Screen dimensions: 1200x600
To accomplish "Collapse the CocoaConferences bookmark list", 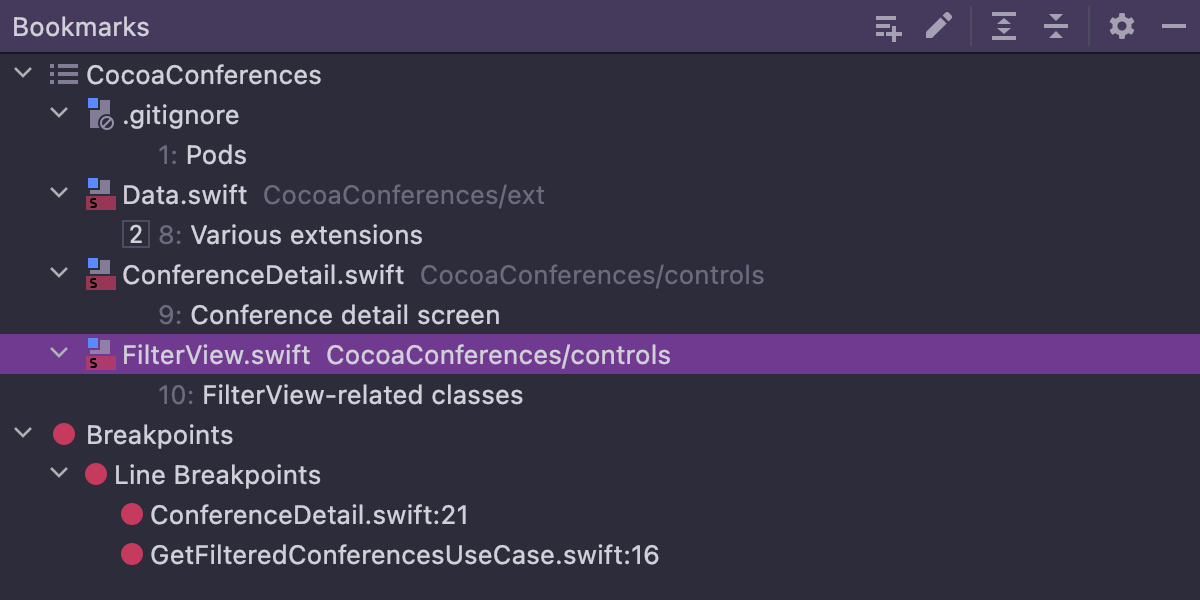I will [x=24, y=75].
